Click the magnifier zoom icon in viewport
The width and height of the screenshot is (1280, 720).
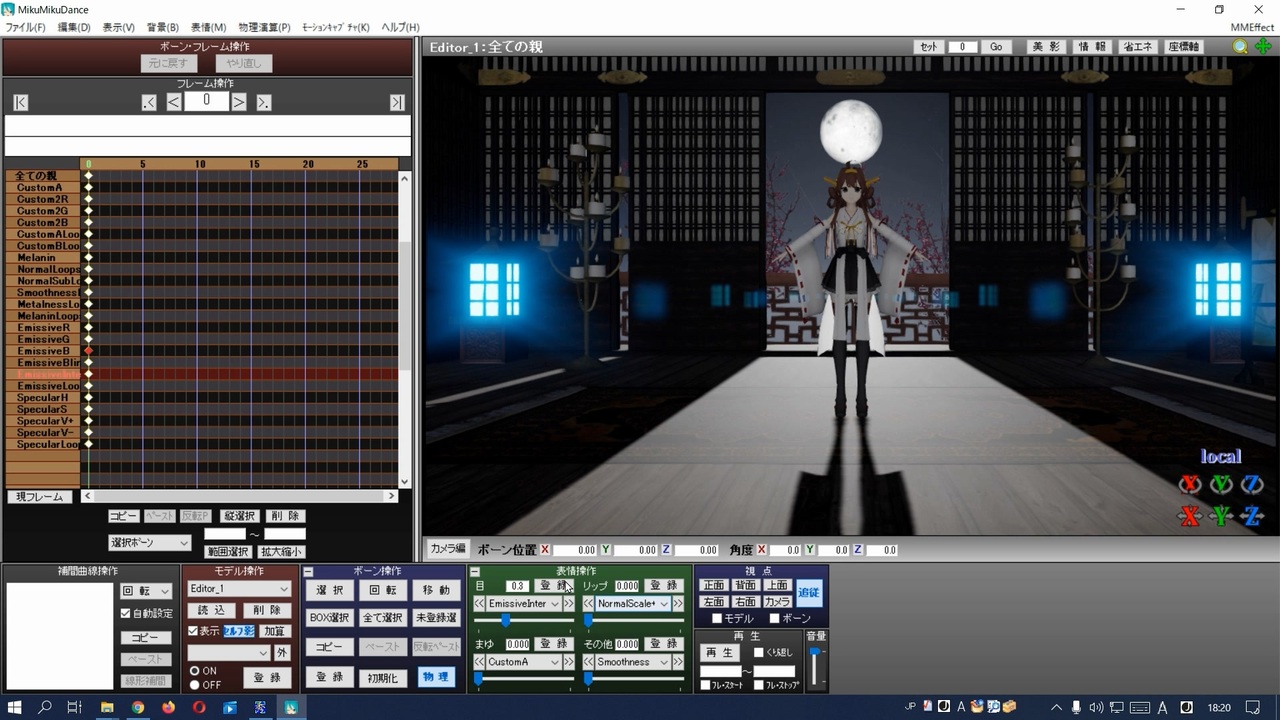[x=1240, y=47]
